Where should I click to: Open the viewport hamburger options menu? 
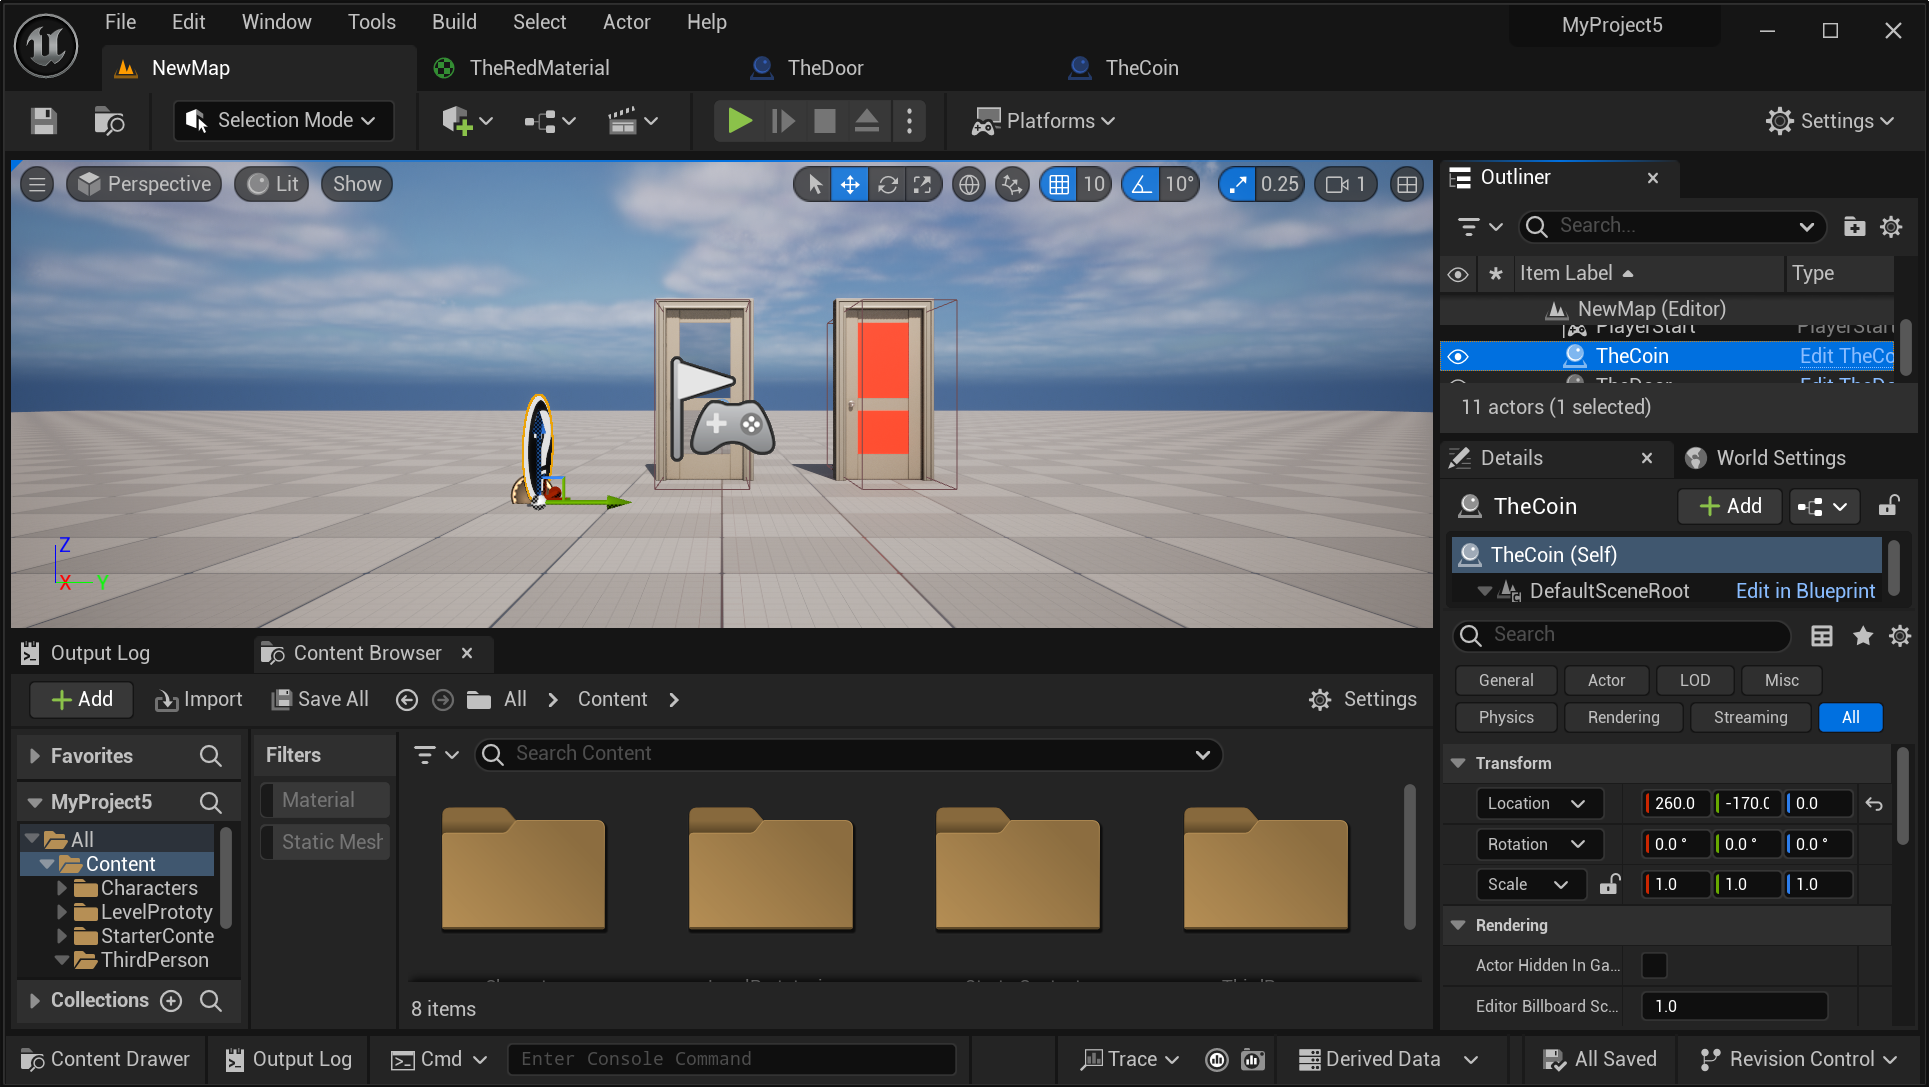pos(37,184)
